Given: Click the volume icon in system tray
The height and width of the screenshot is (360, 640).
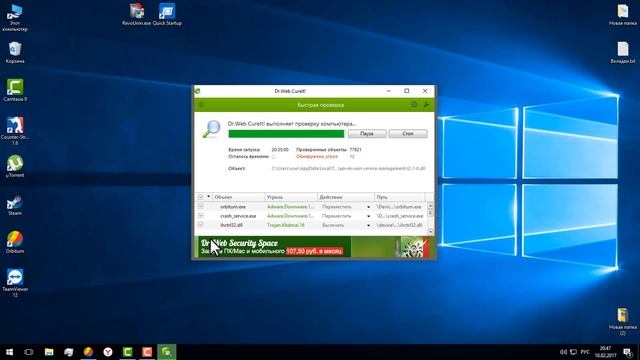Looking at the screenshot, I should 563,352.
